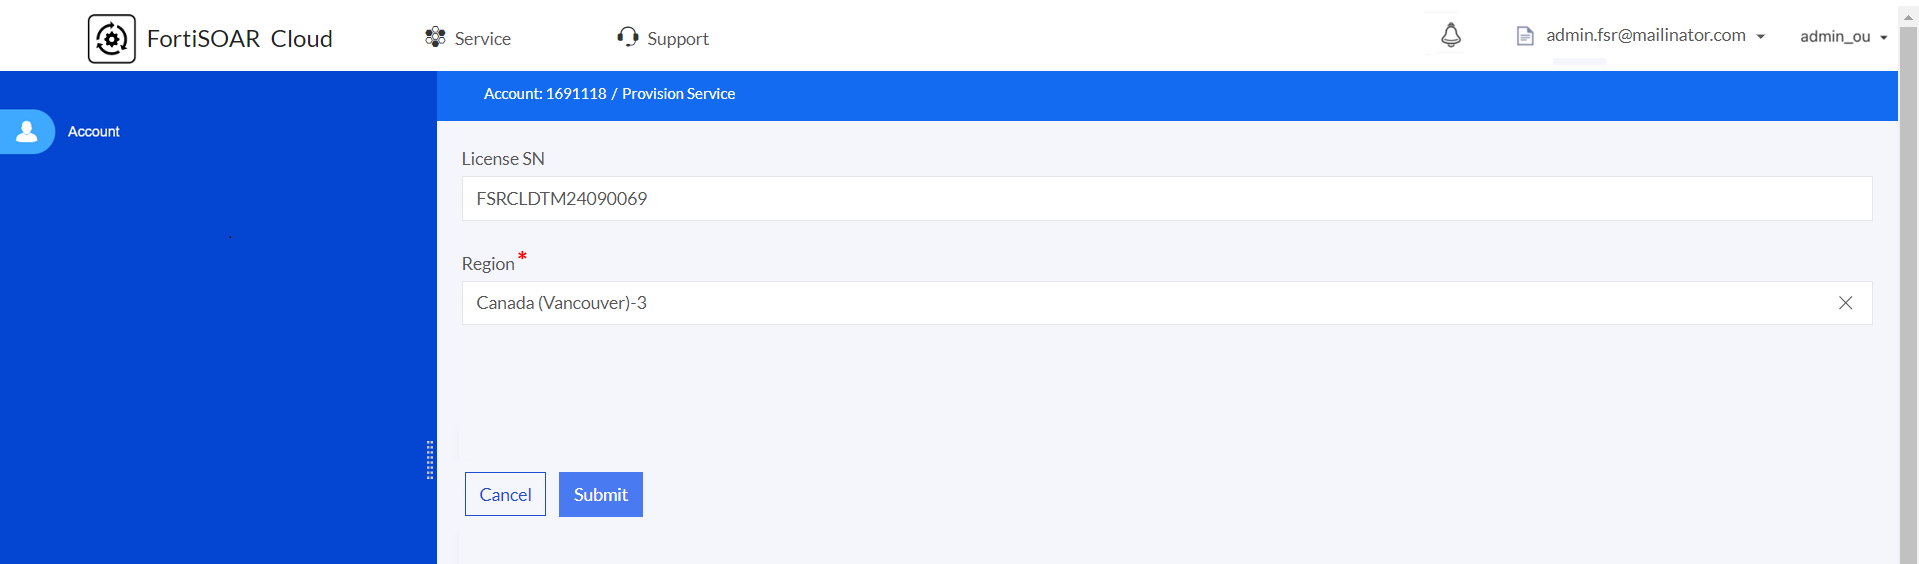
Task: Click the document icon beside account email
Action: click(1525, 36)
